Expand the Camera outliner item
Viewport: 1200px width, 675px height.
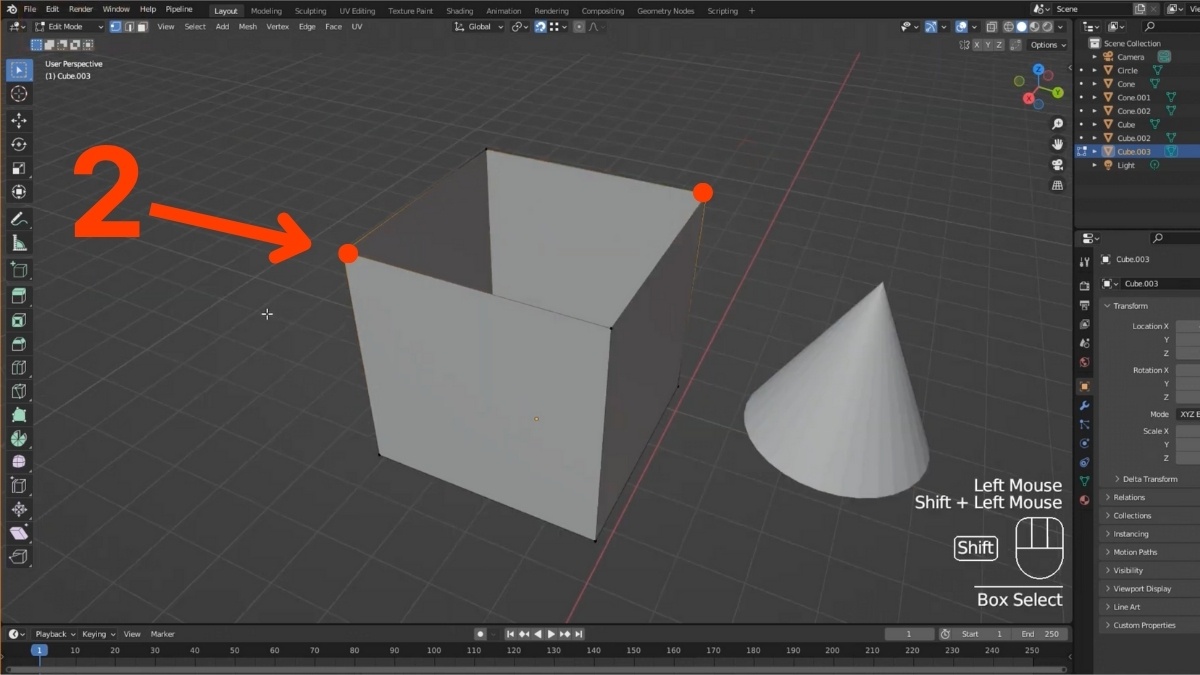pos(1095,57)
